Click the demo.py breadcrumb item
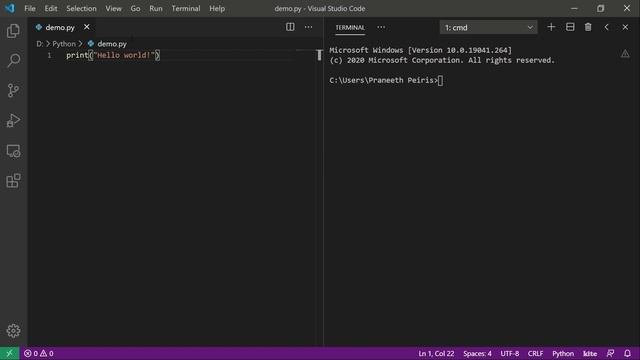Viewport: 640px width, 360px height. pos(107,44)
